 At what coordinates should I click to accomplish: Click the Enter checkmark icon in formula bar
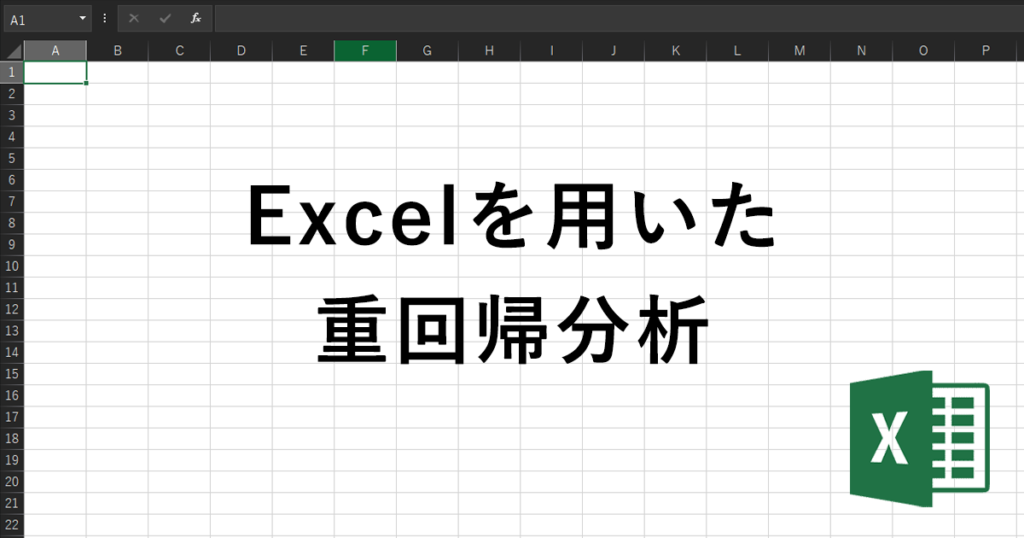click(x=165, y=19)
